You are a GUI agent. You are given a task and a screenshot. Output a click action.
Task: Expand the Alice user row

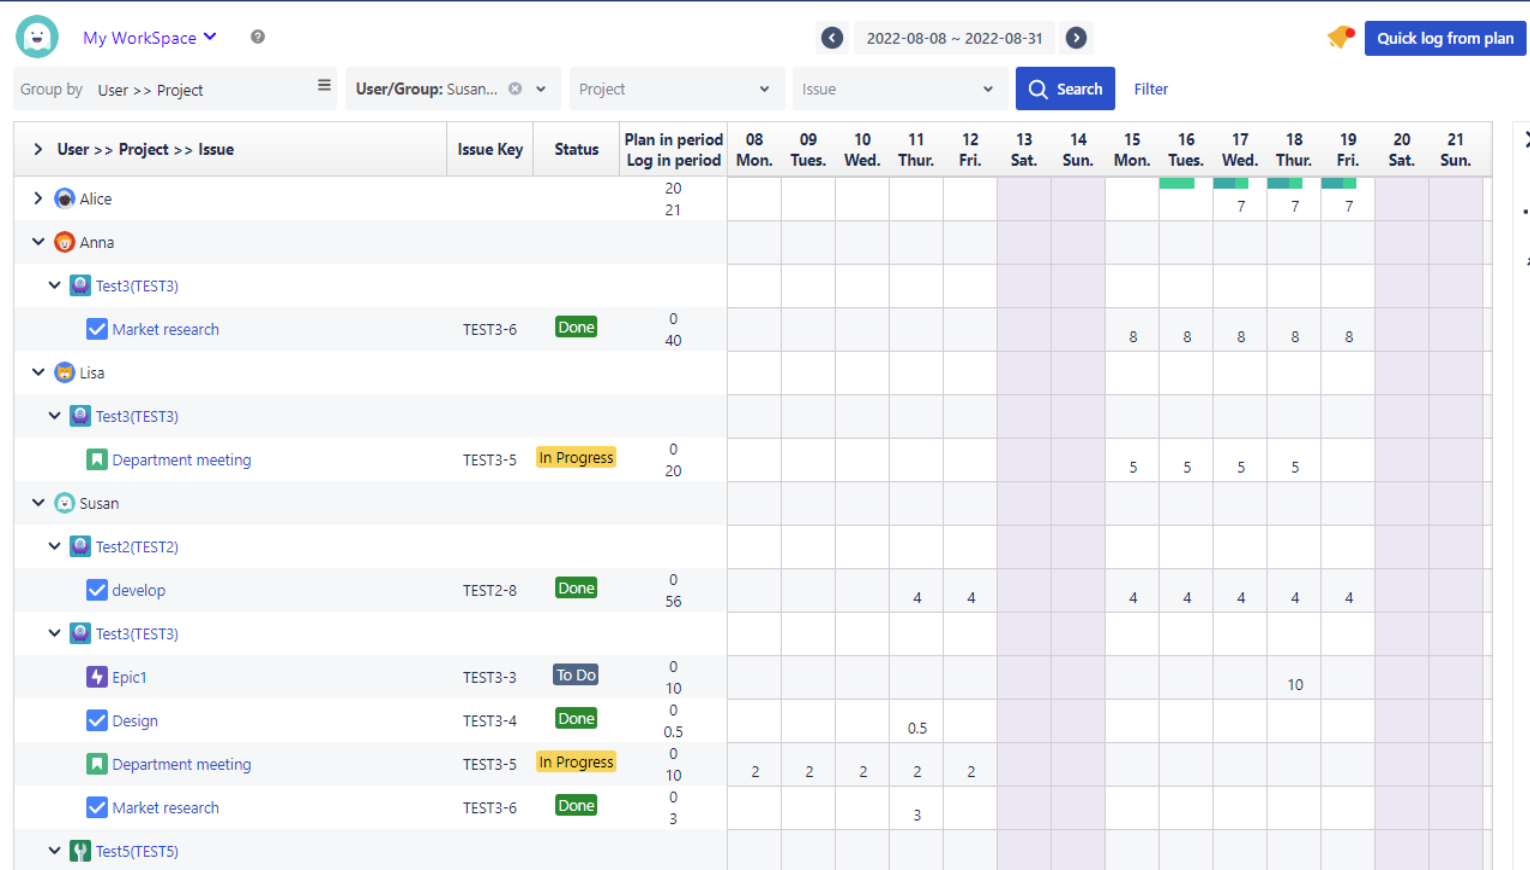pyautogui.click(x=38, y=198)
